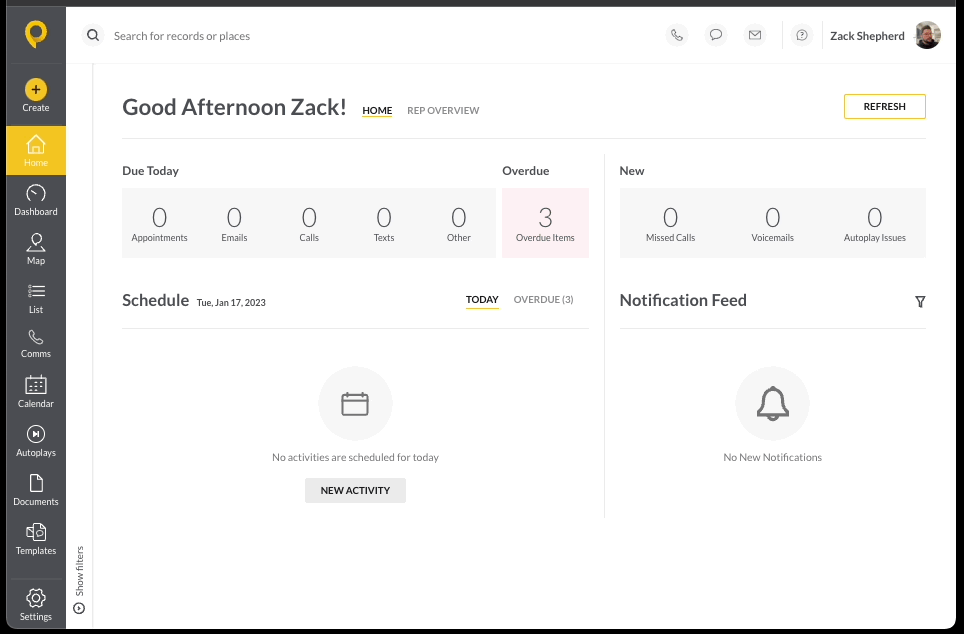Open the Templates section
Screen dimensions: 964x634
coord(36,539)
